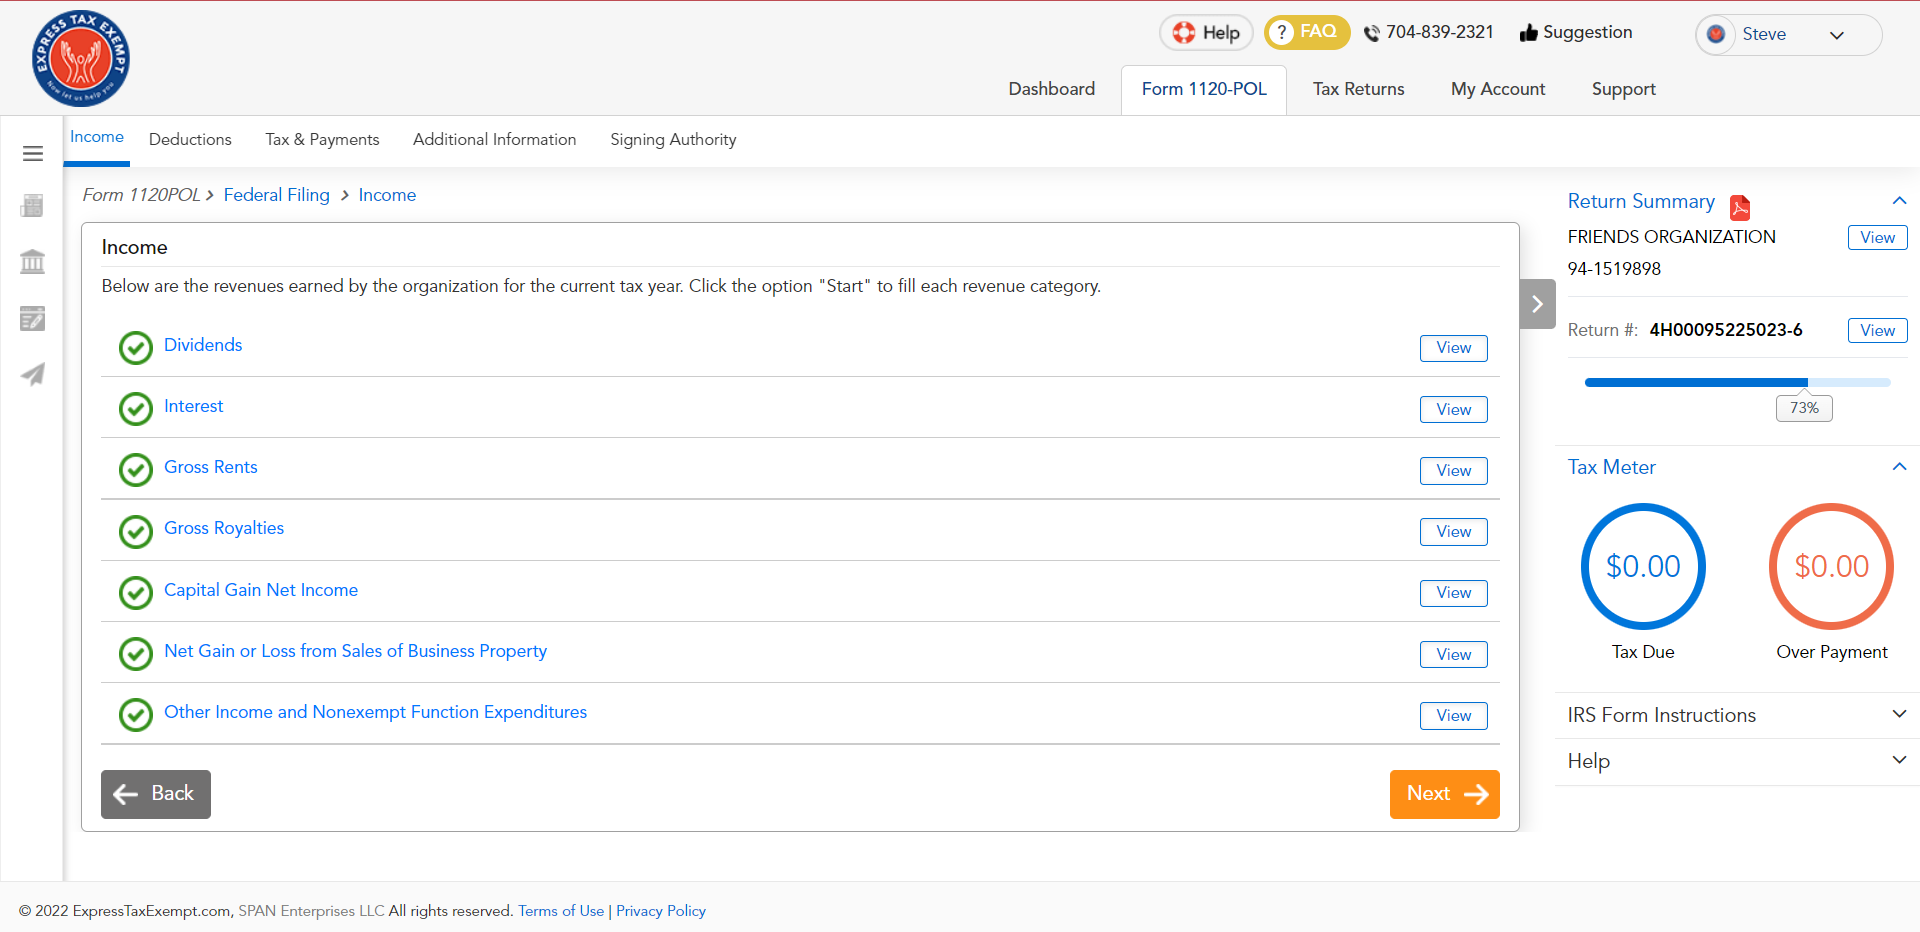Collapse the right summary panel arrow
The image size is (1920, 932).
coord(1538,304)
